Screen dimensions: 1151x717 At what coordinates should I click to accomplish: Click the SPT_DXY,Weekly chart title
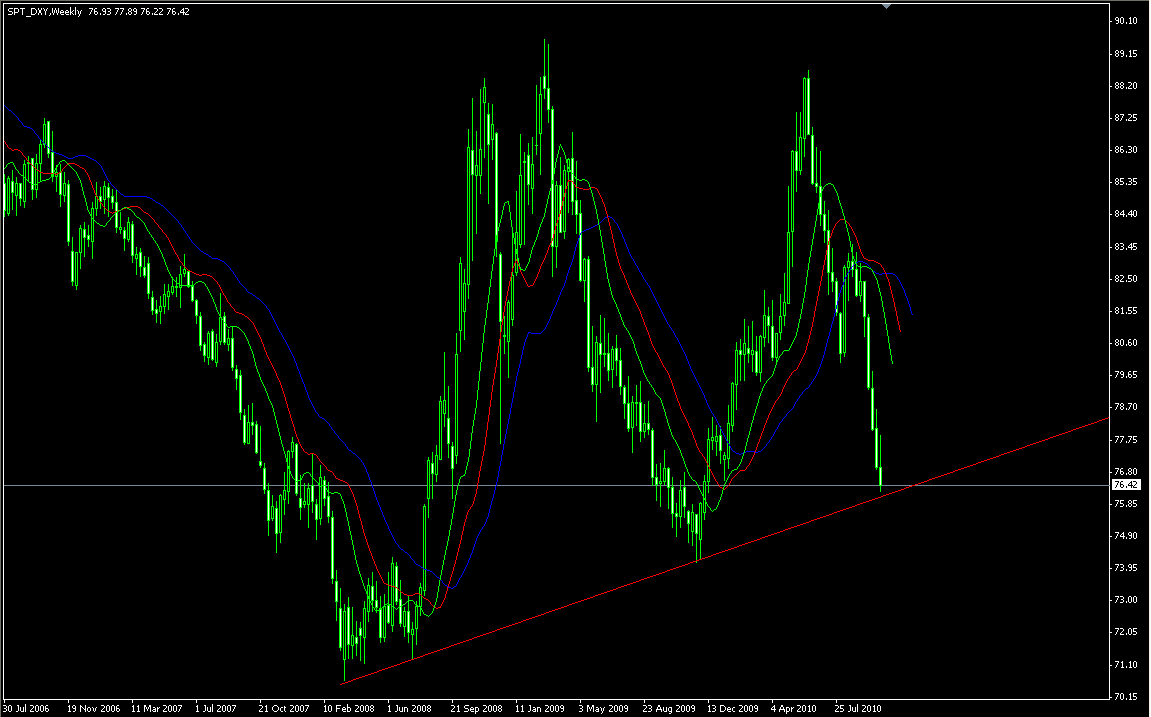[x=45, y=12]
